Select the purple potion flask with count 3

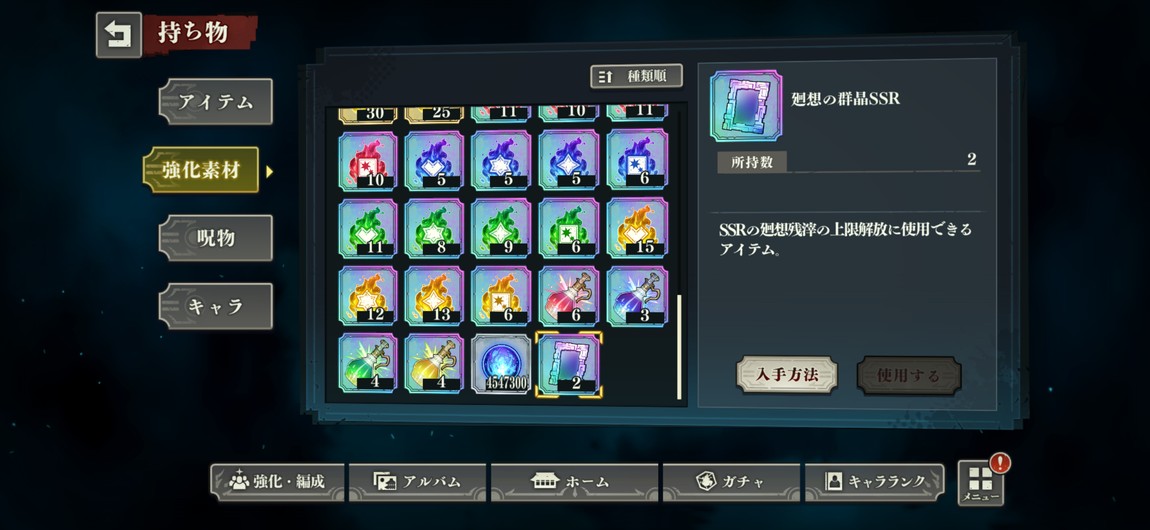[637, 296]
